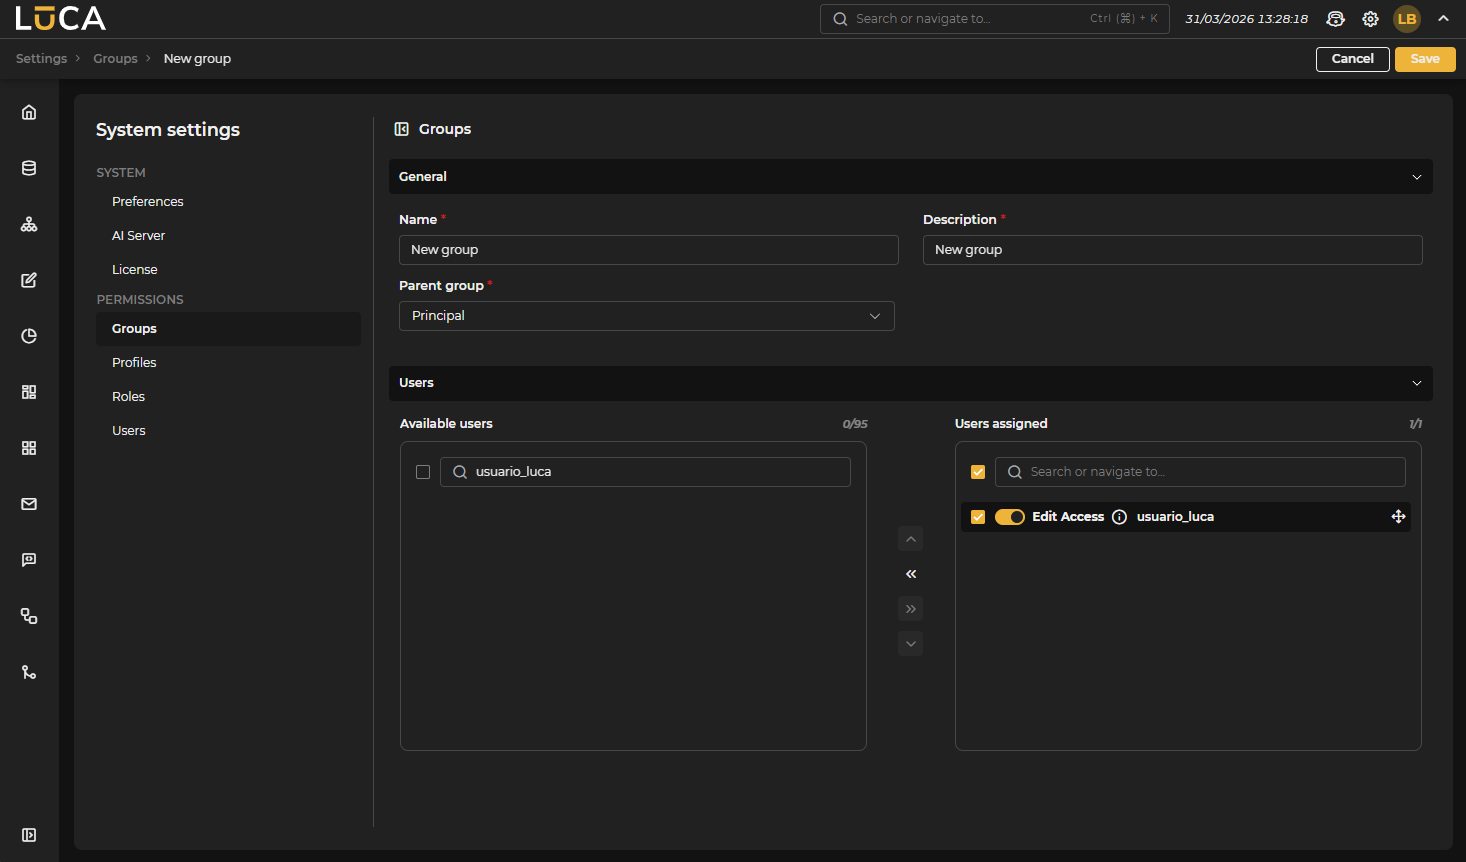Click the Description input field
This screenshot has width=1466, height=862.
point(1172,250)
